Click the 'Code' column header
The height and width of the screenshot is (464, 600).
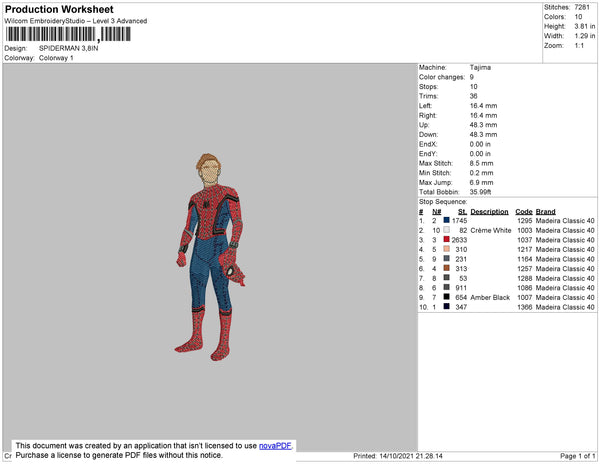pyautogui.click(x=524, y=212)
